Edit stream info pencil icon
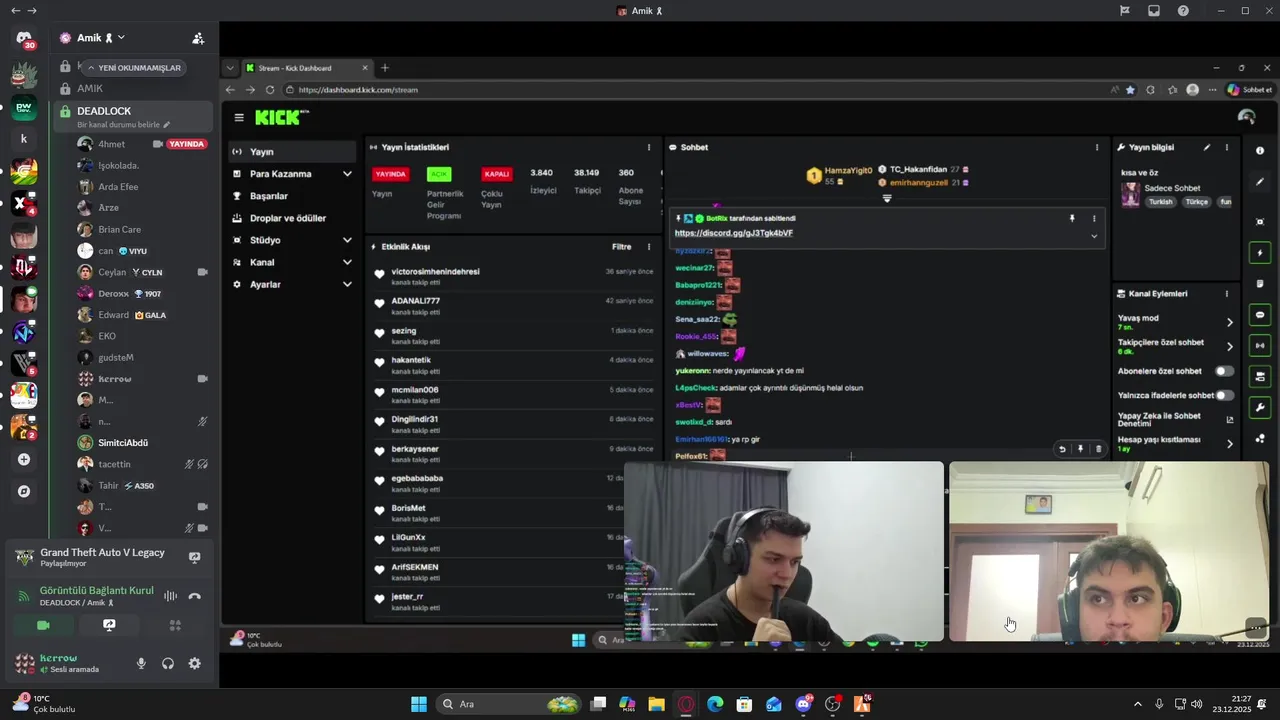This screenshot has width=1280, height=720. tap(1207, 147)
